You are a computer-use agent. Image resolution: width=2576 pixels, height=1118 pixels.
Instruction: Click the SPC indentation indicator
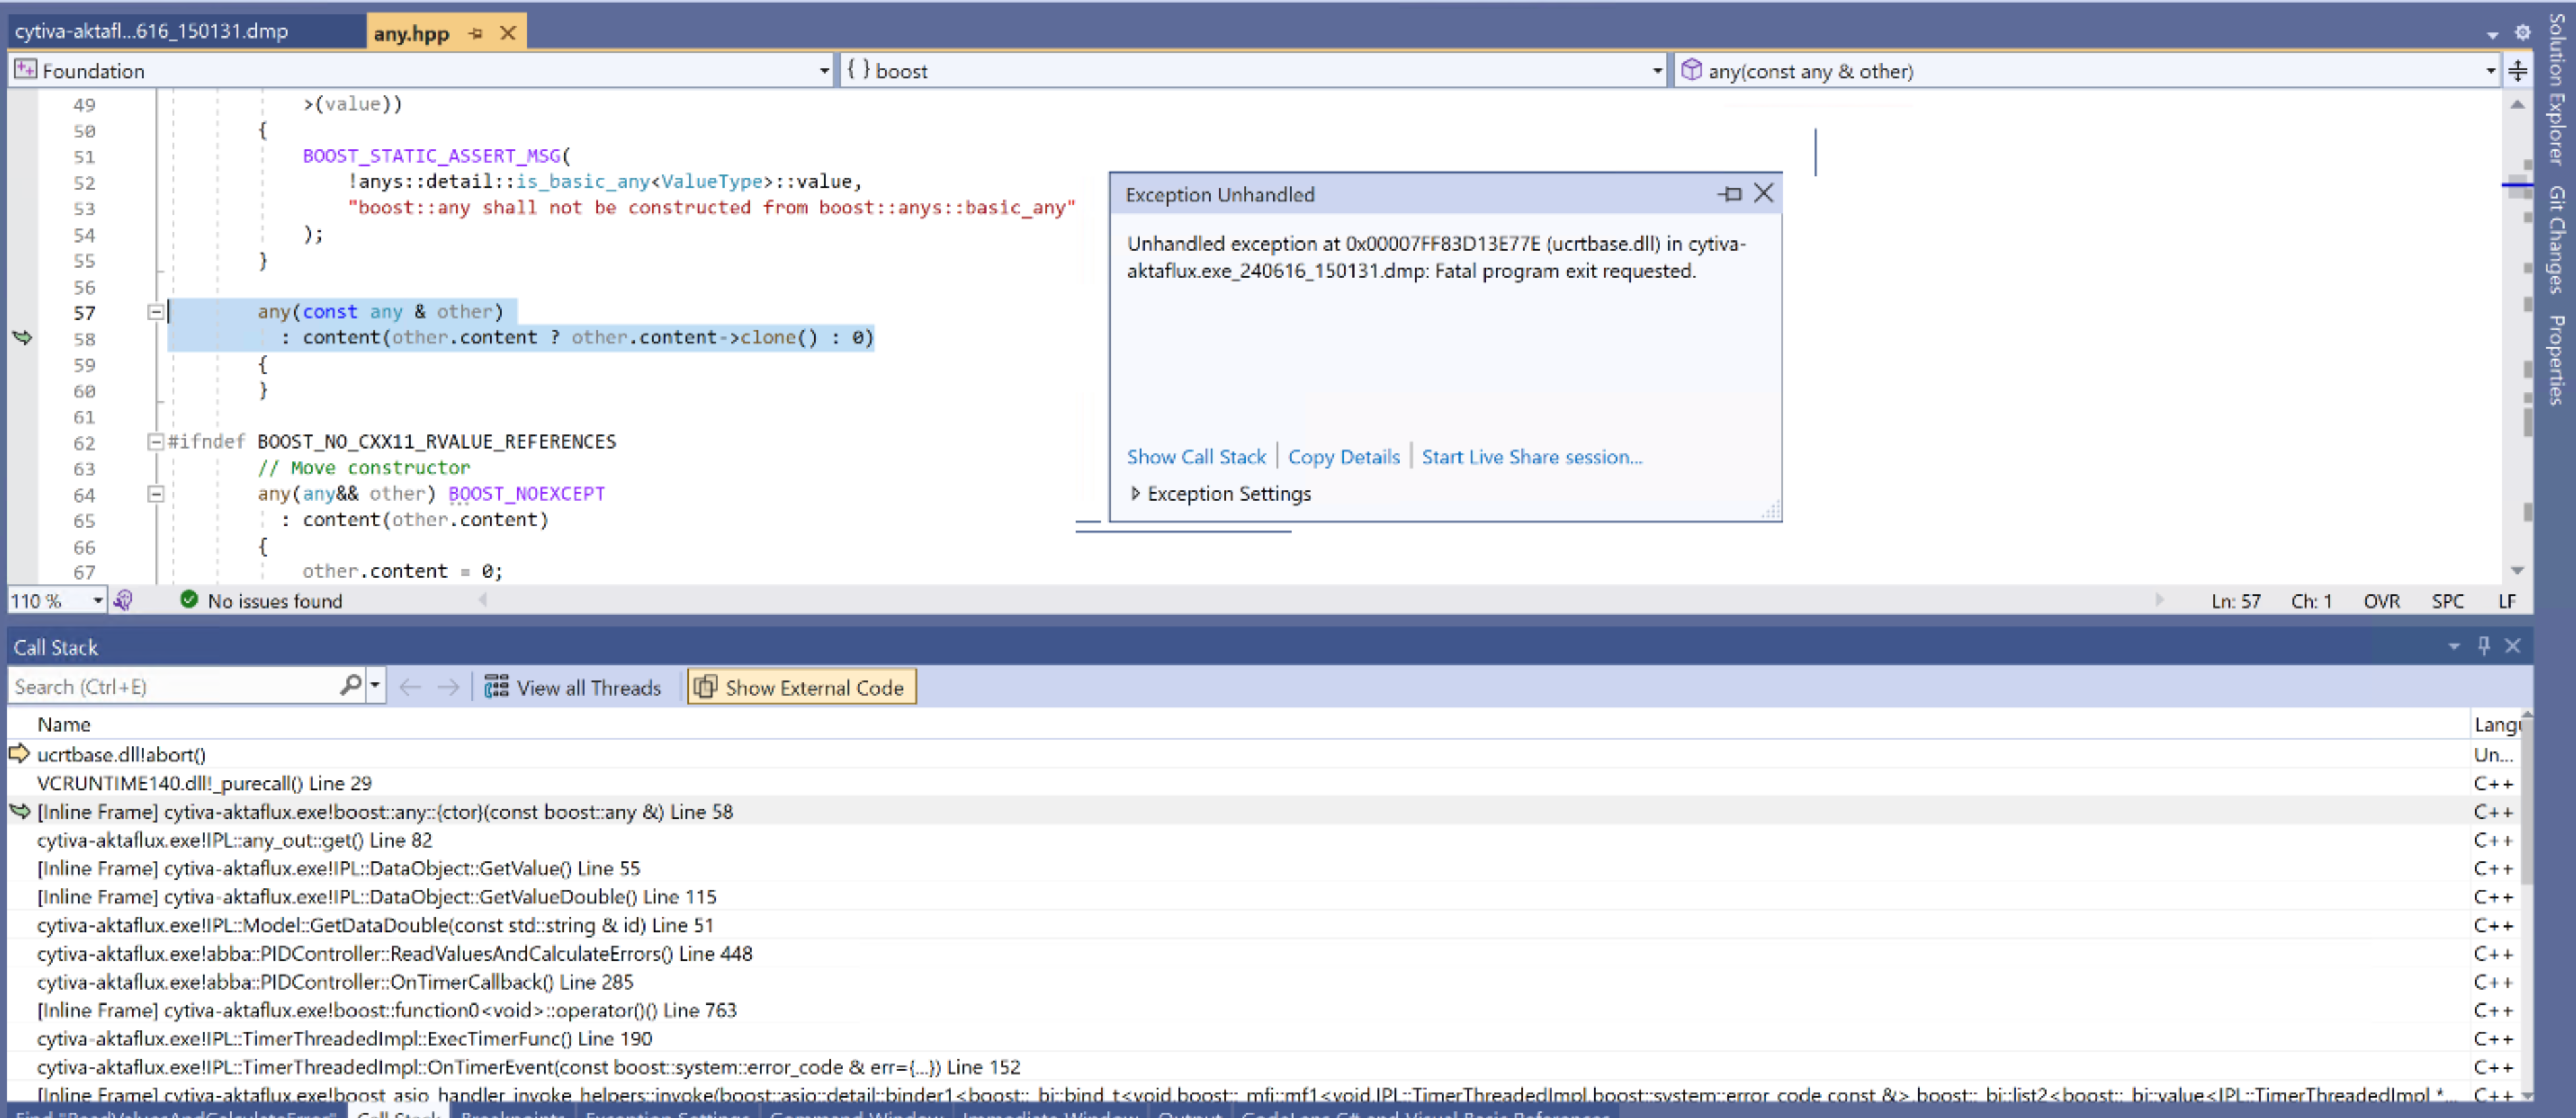(2447, 601)
